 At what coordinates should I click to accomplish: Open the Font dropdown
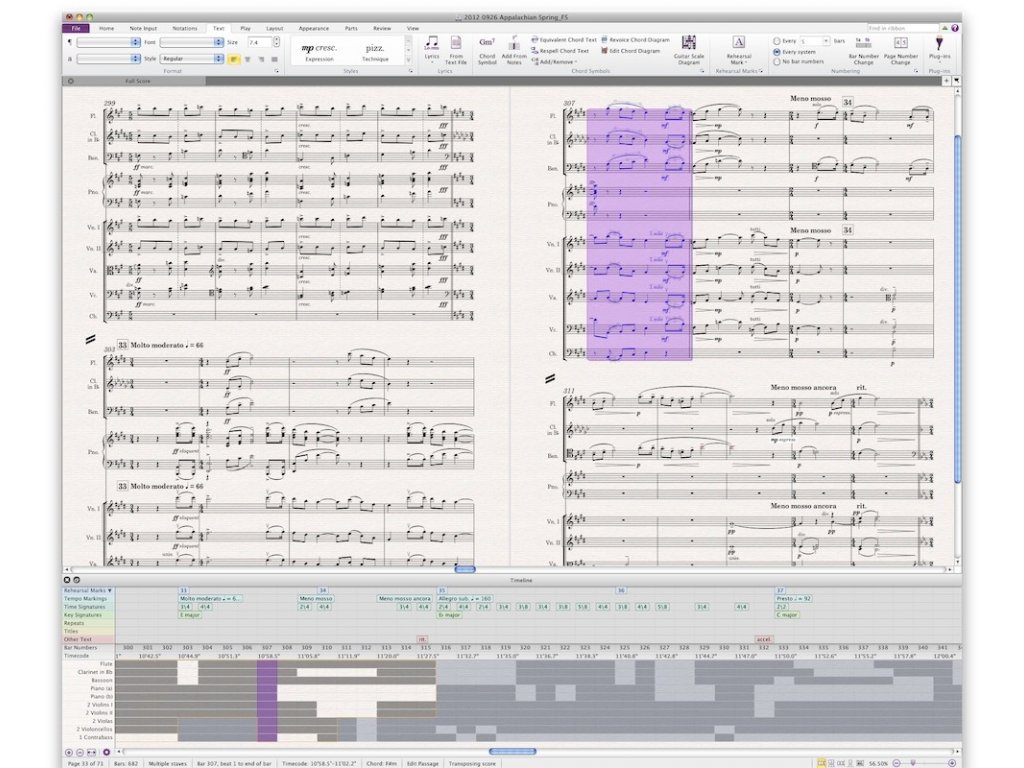pyautogui.click(x=191, y=42)
